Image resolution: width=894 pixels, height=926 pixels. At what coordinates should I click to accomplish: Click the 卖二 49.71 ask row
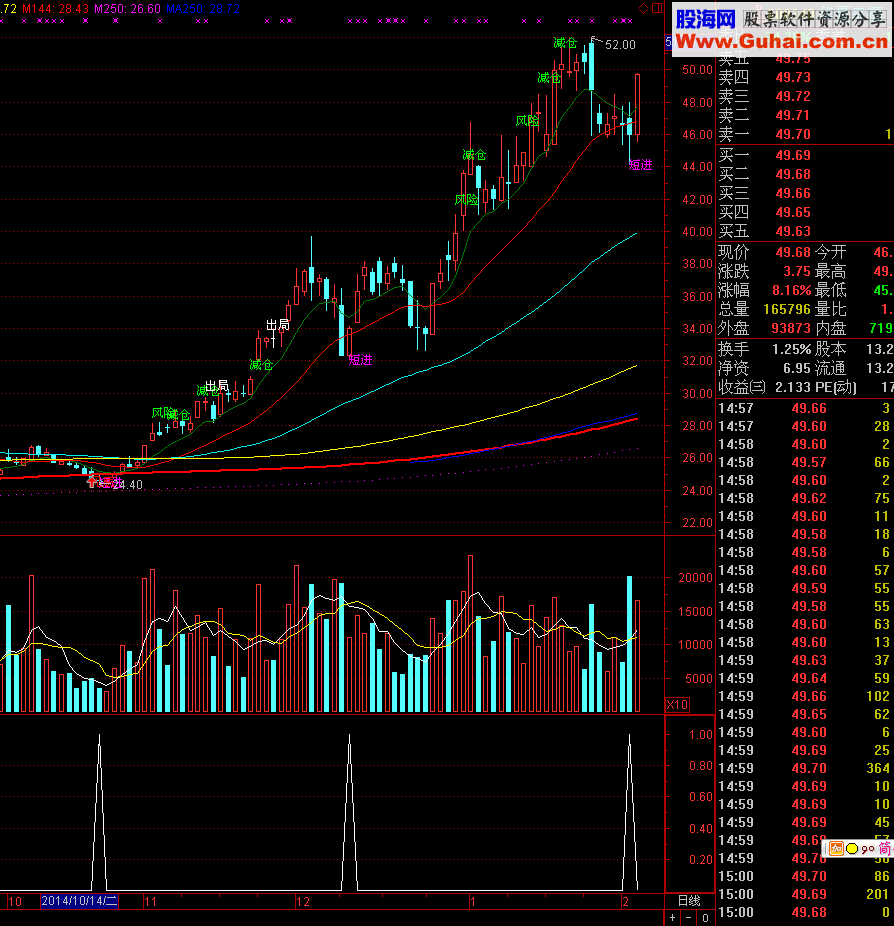804,115
